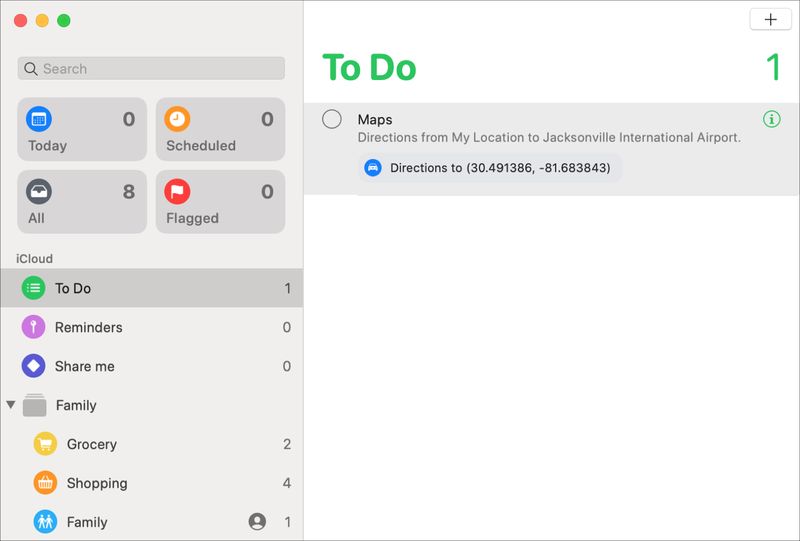This screenshot has width=800, height=541.
Task: Close the Reminders window
Action: click(20, 20)
